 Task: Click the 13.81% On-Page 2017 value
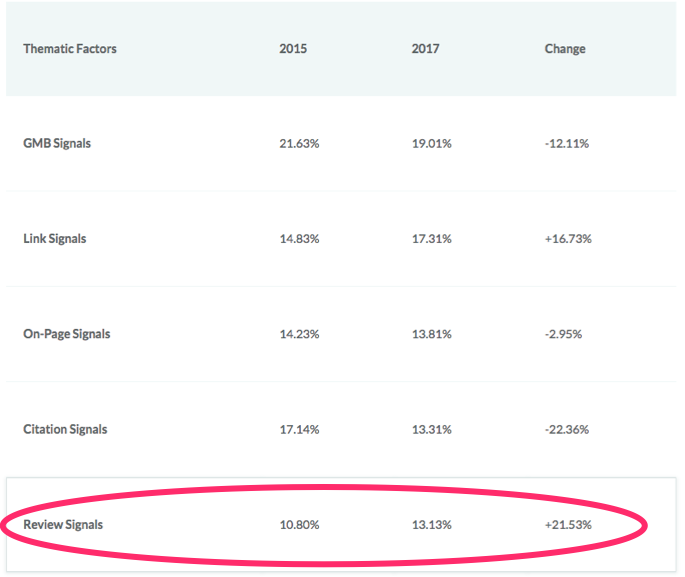432,334
